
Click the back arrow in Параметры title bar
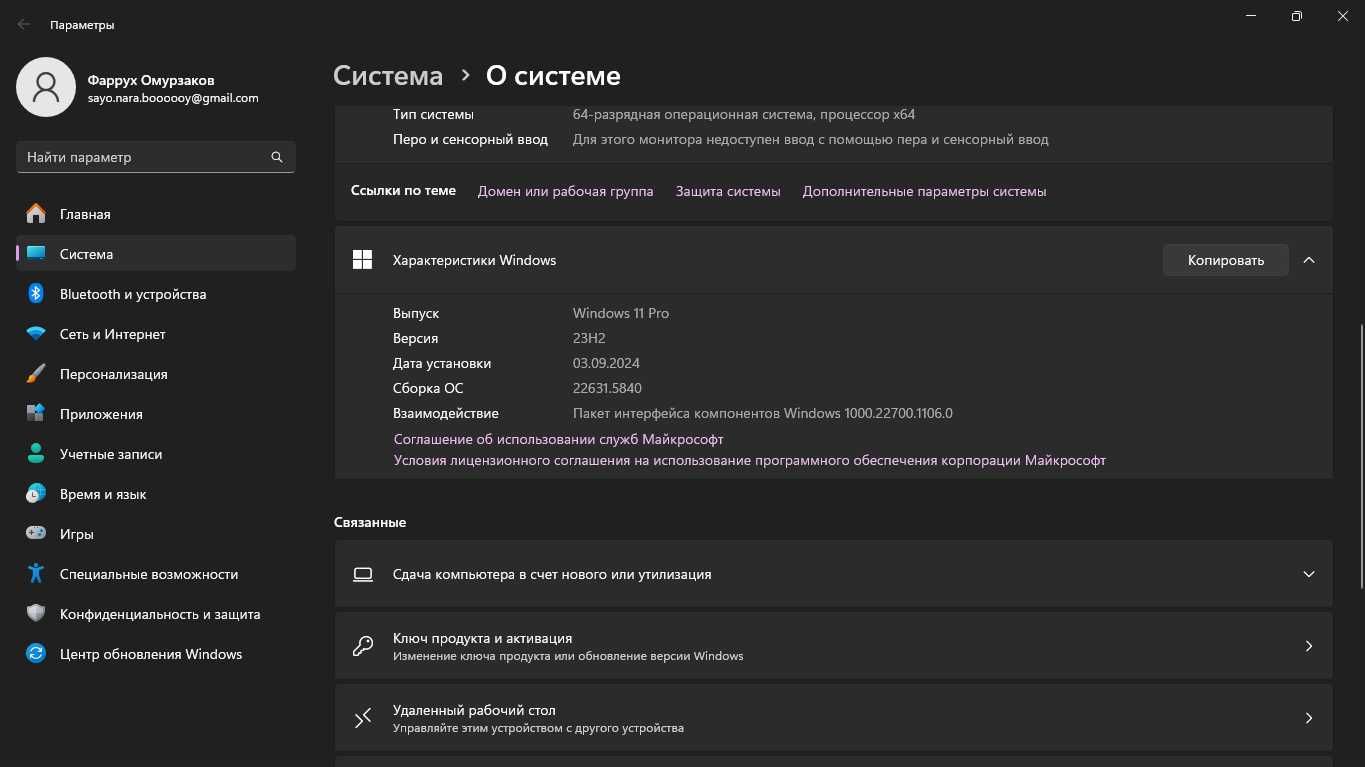[24, 25]
